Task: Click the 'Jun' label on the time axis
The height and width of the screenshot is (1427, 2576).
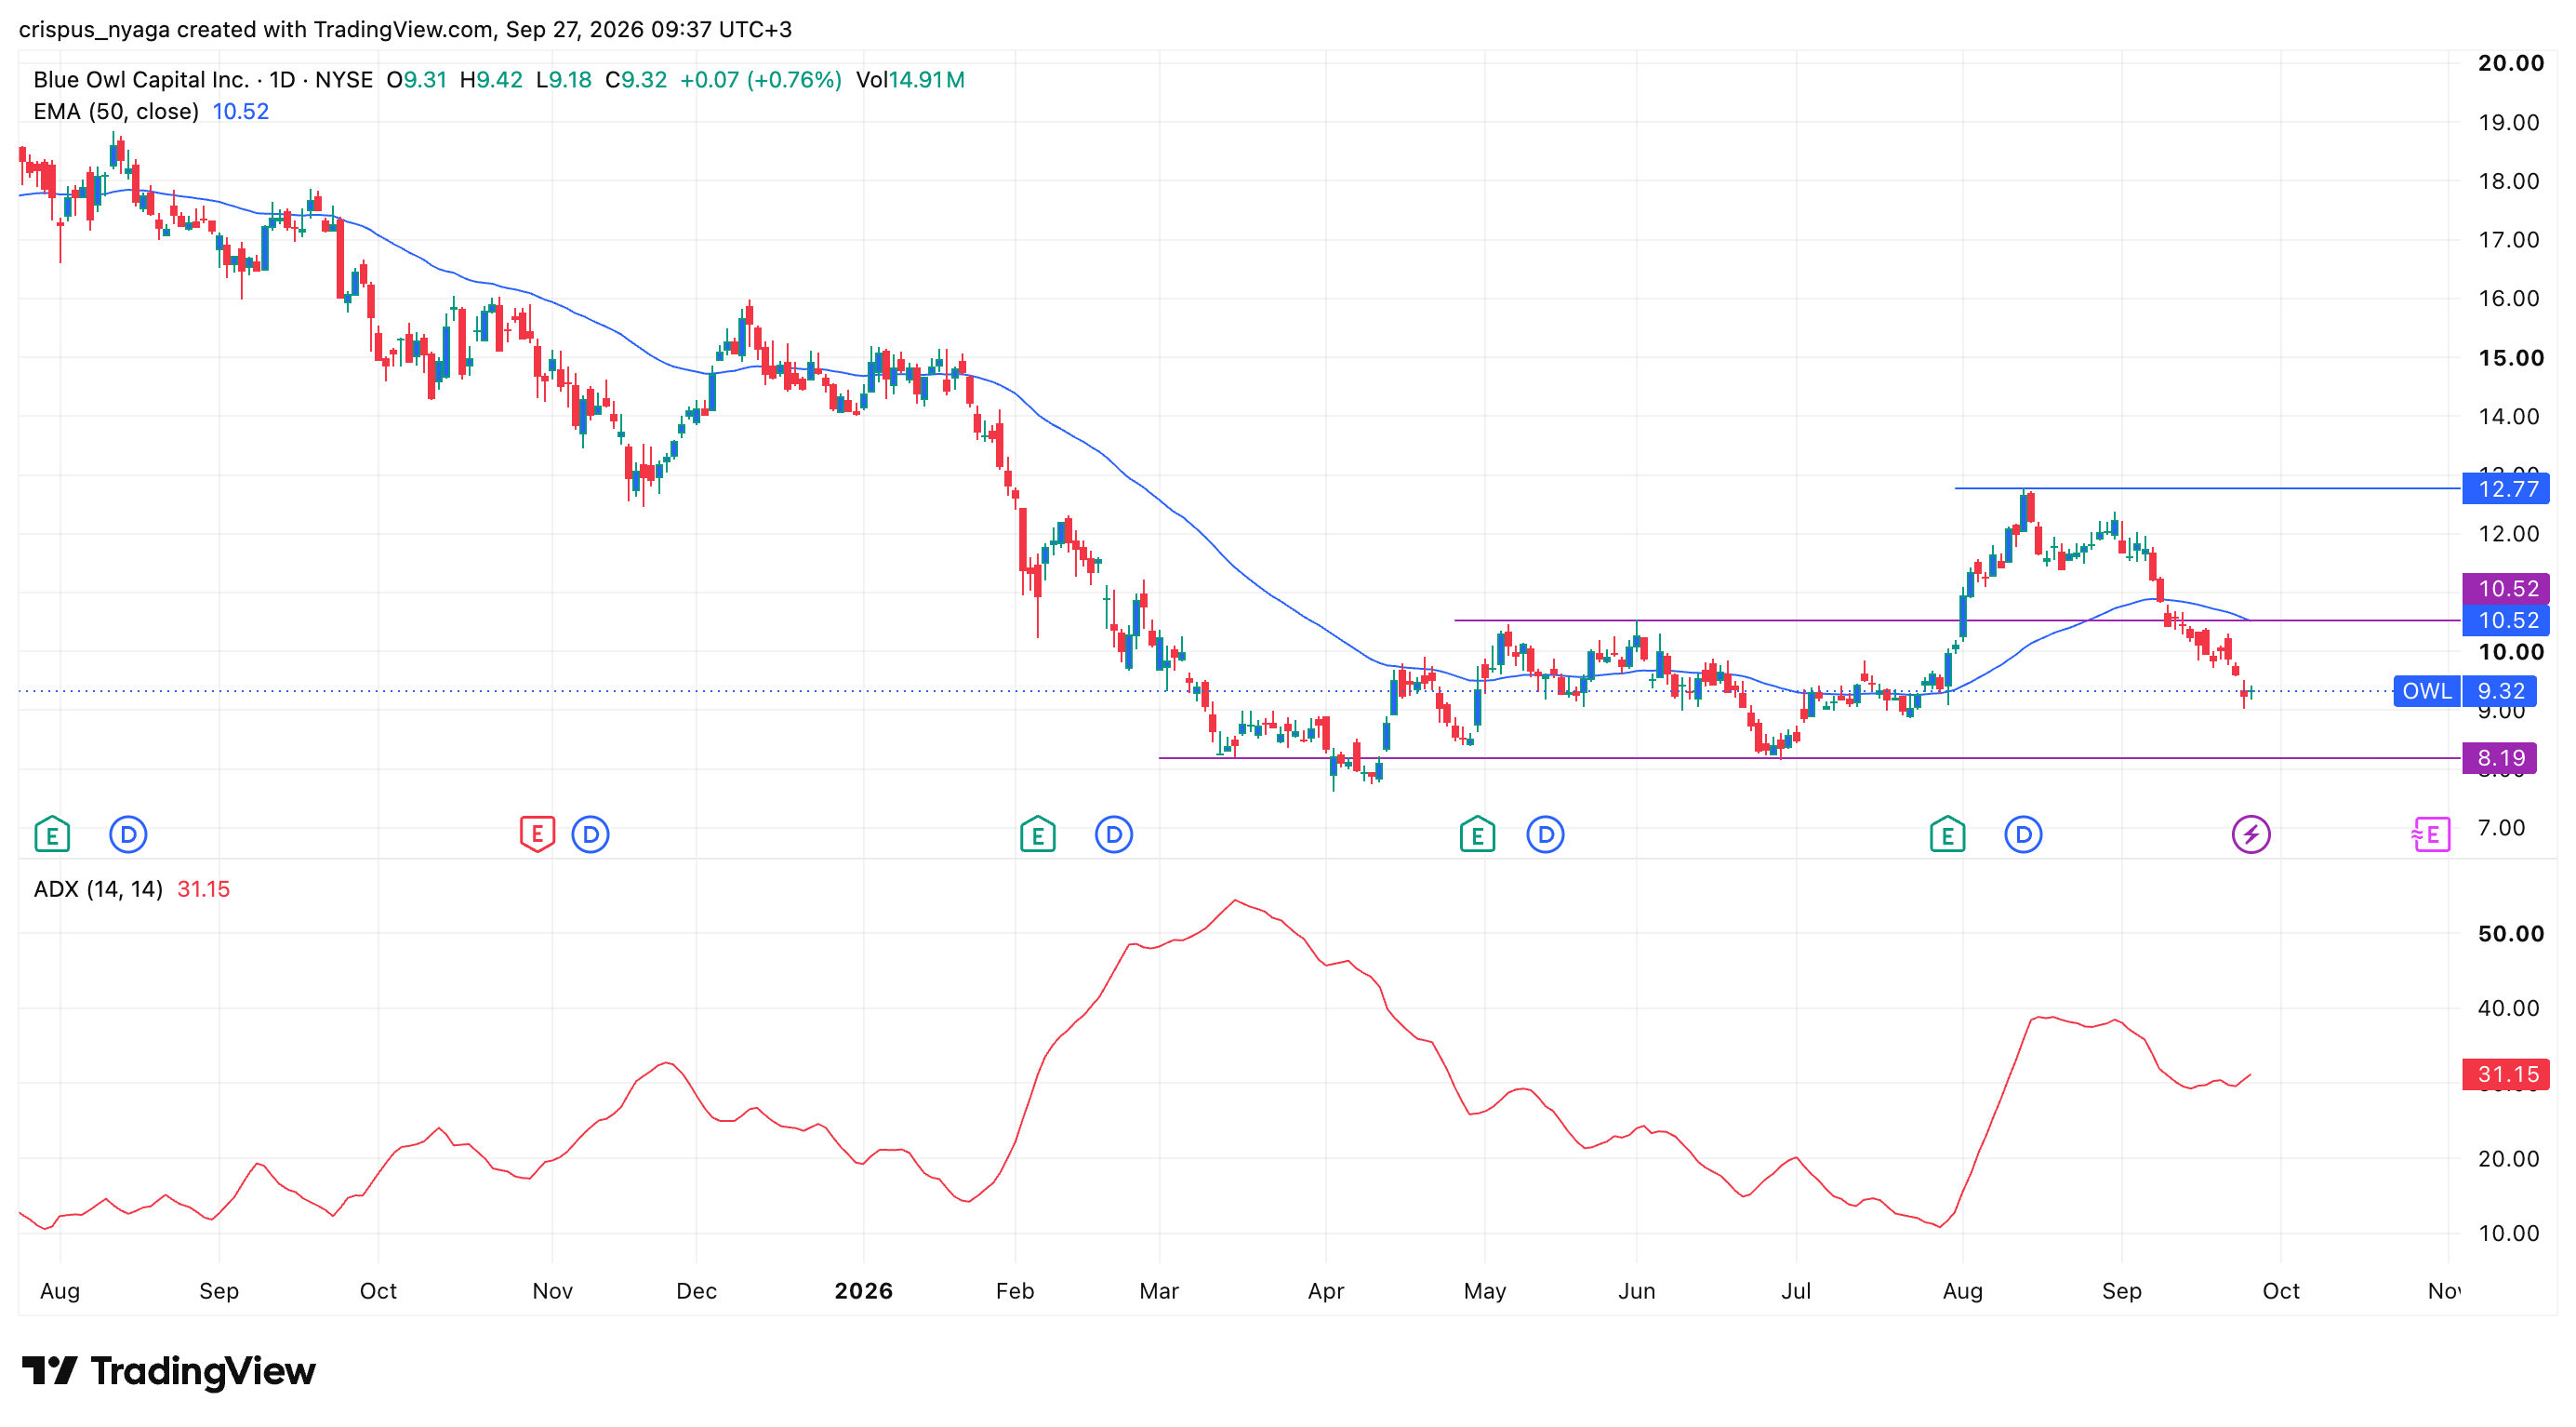Action: (1637, 1291)
